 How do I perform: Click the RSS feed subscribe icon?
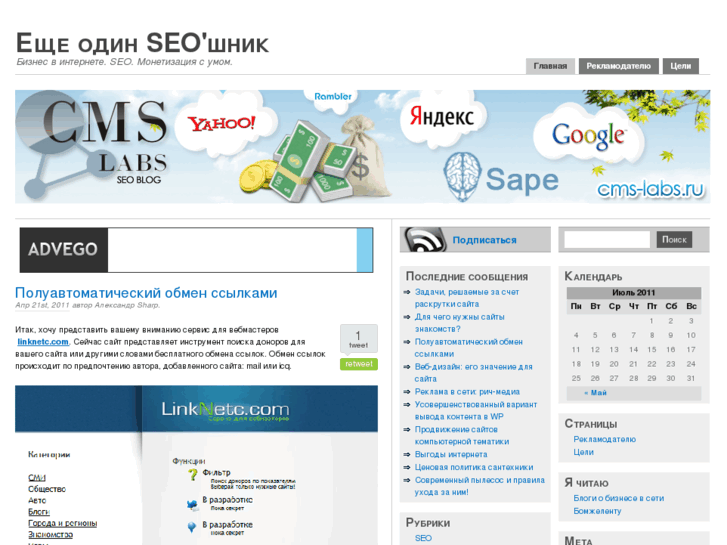(424, 240)
